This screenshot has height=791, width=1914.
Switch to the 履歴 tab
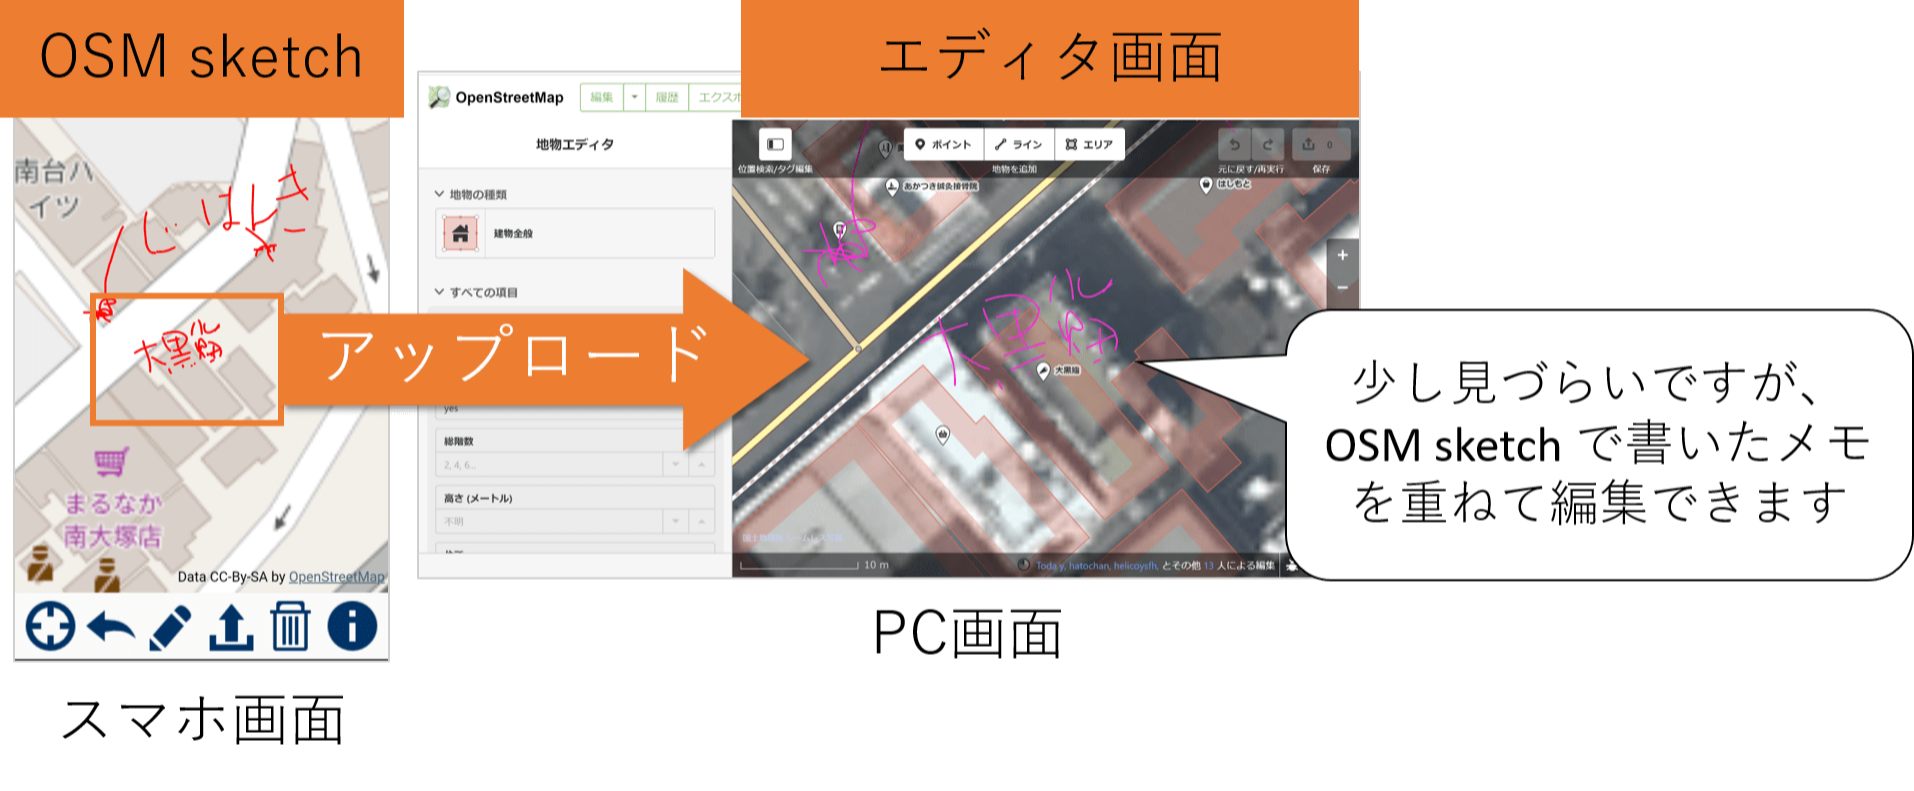pyautogui.click(x=667, y=97)
